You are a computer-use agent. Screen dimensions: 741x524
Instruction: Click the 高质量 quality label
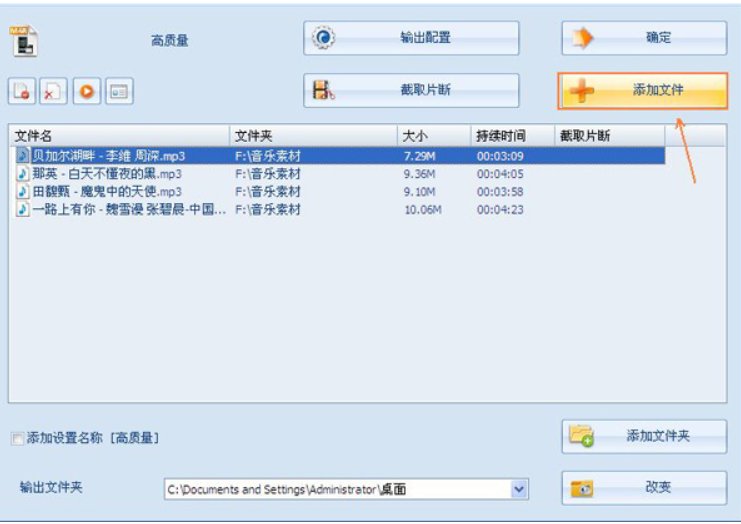(x=170, y=41)
